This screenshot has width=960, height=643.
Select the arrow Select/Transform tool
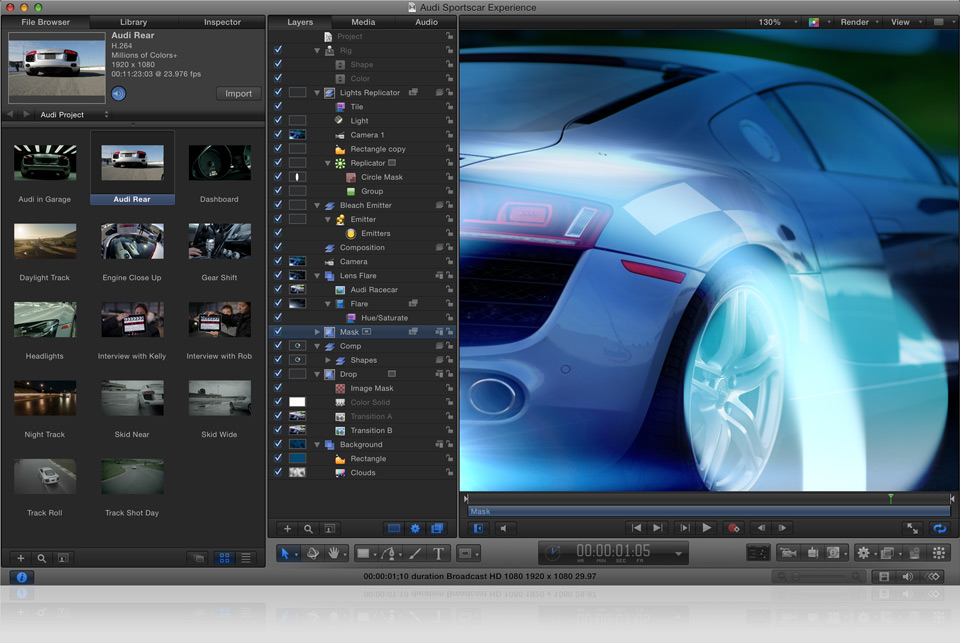pyautogui.click(x=285, y=554)
